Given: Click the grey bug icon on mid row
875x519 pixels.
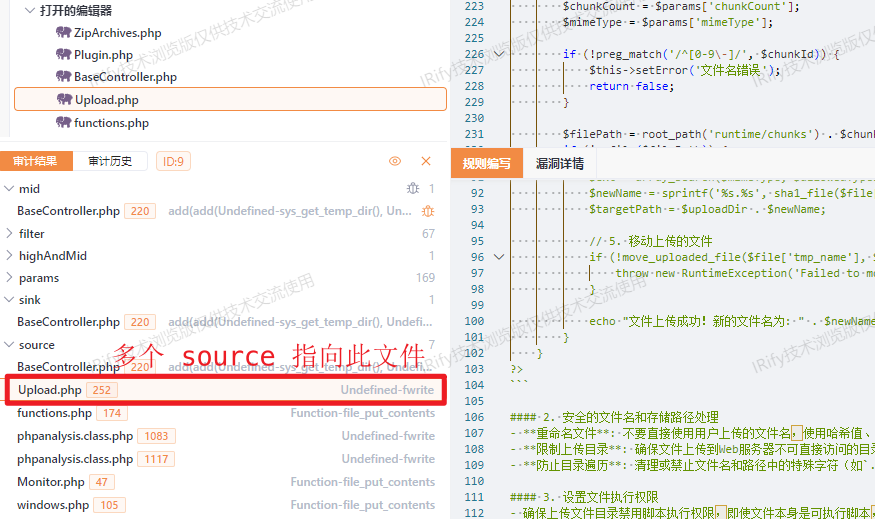Looking at the screenshot, I should [x=413, y=189].
